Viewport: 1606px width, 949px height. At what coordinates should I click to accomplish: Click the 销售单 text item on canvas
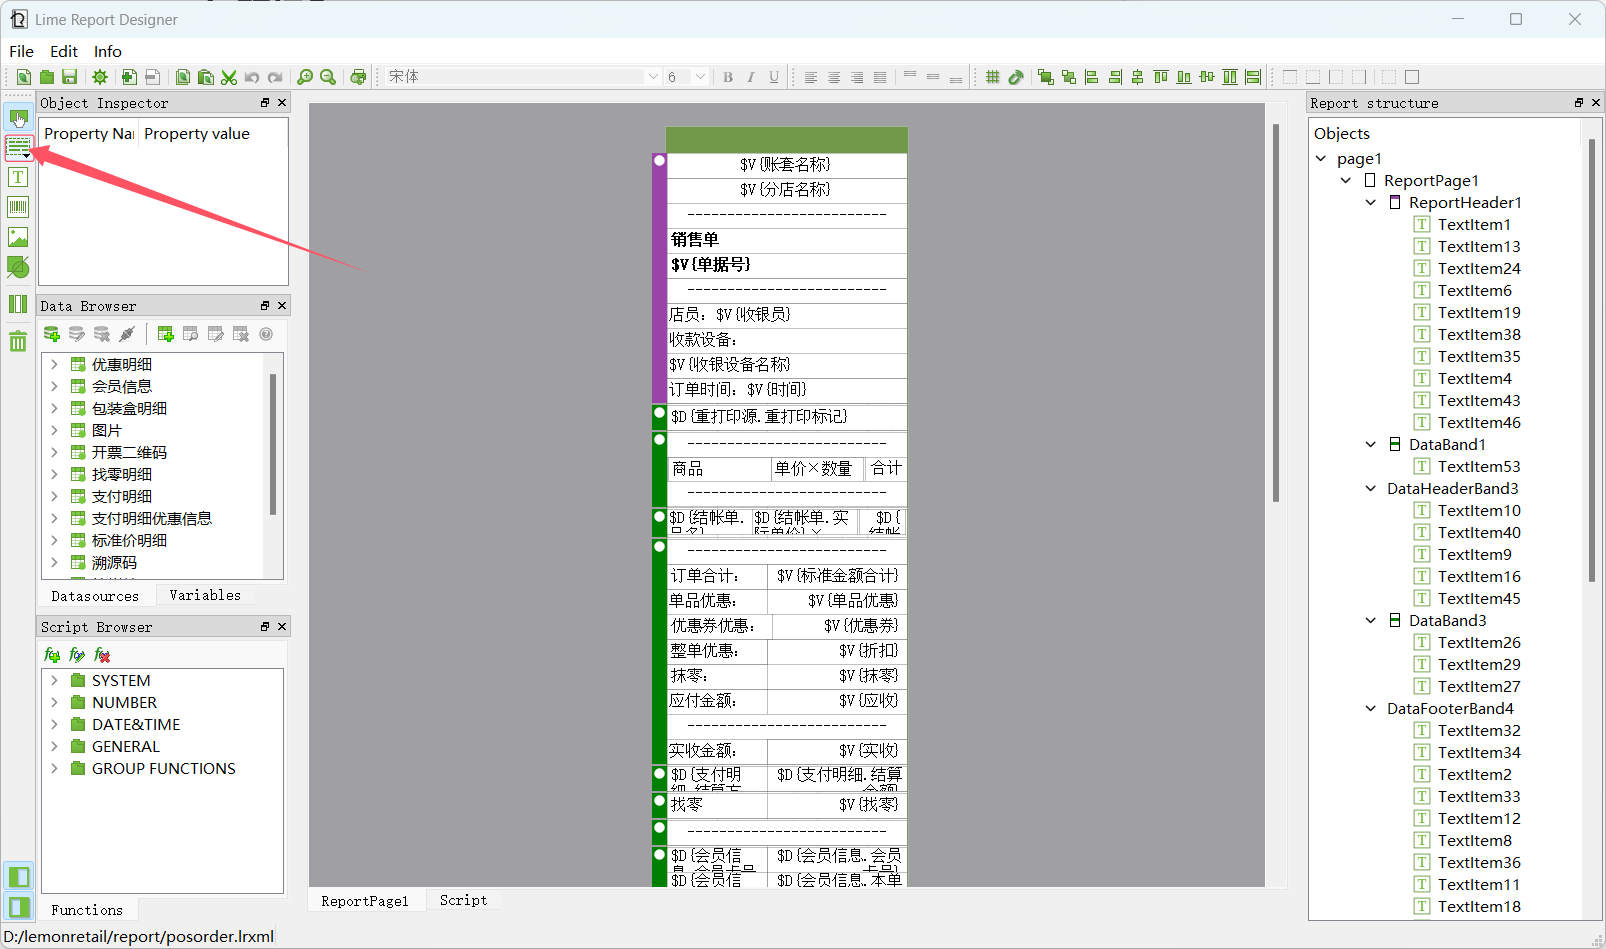point(695,239)
